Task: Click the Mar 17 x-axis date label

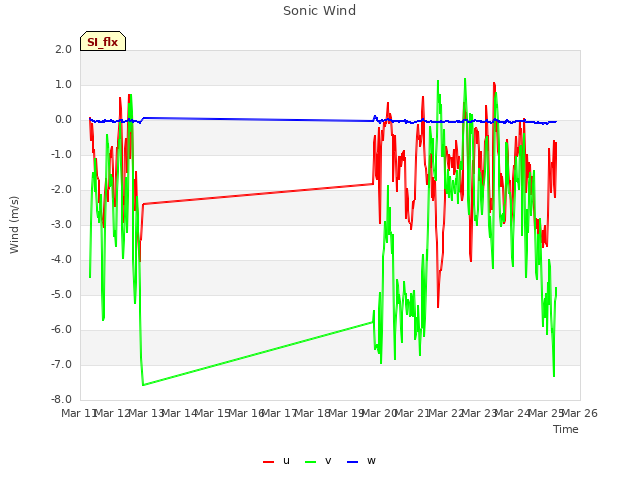Action: 280,413
